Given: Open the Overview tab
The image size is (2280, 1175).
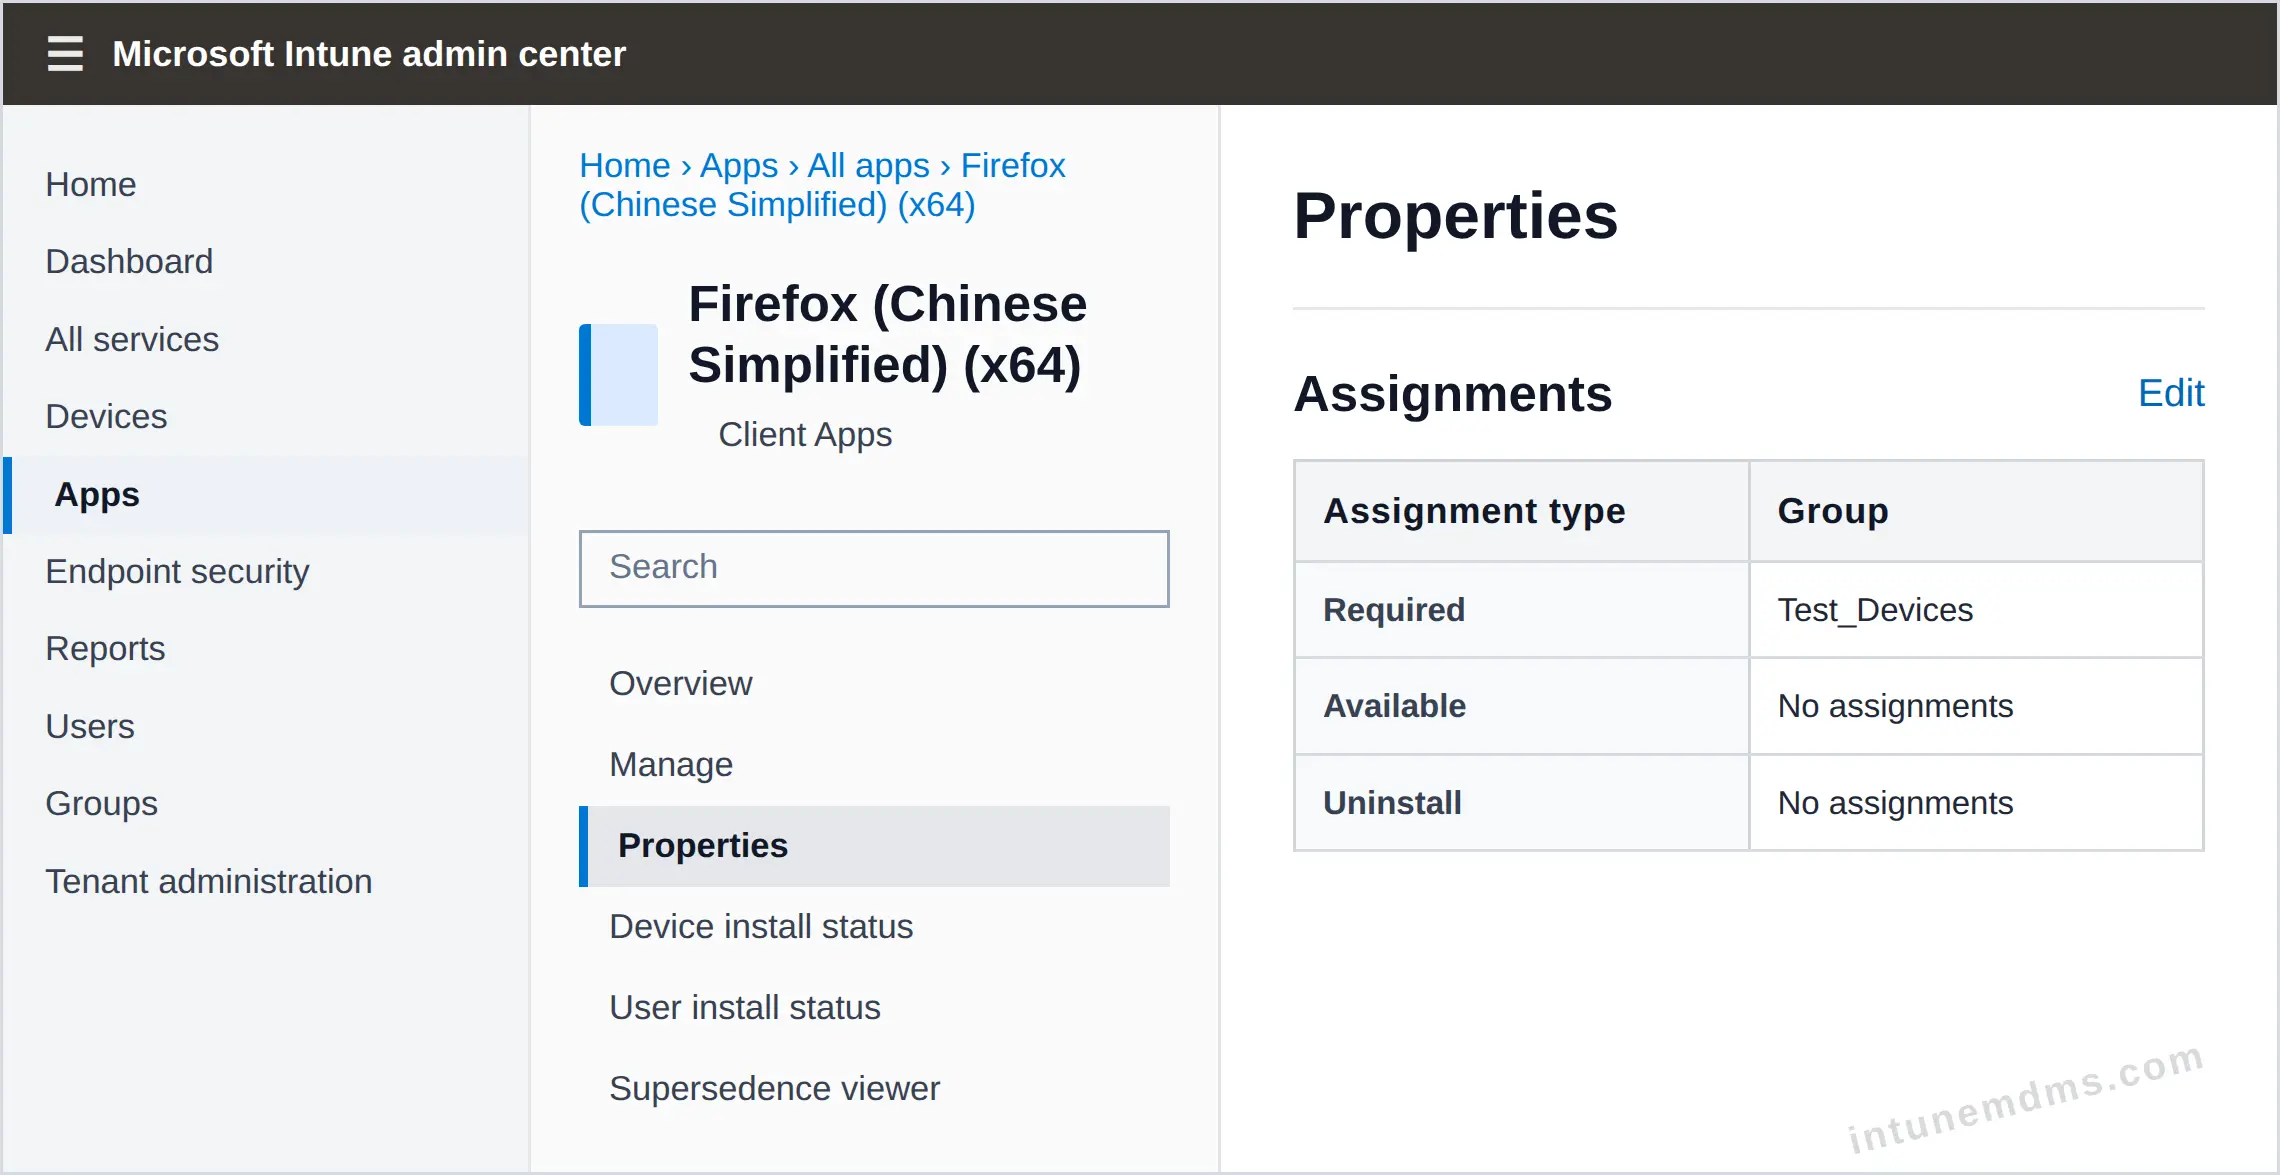Looking at the screenshot, I should coord(681,684).
